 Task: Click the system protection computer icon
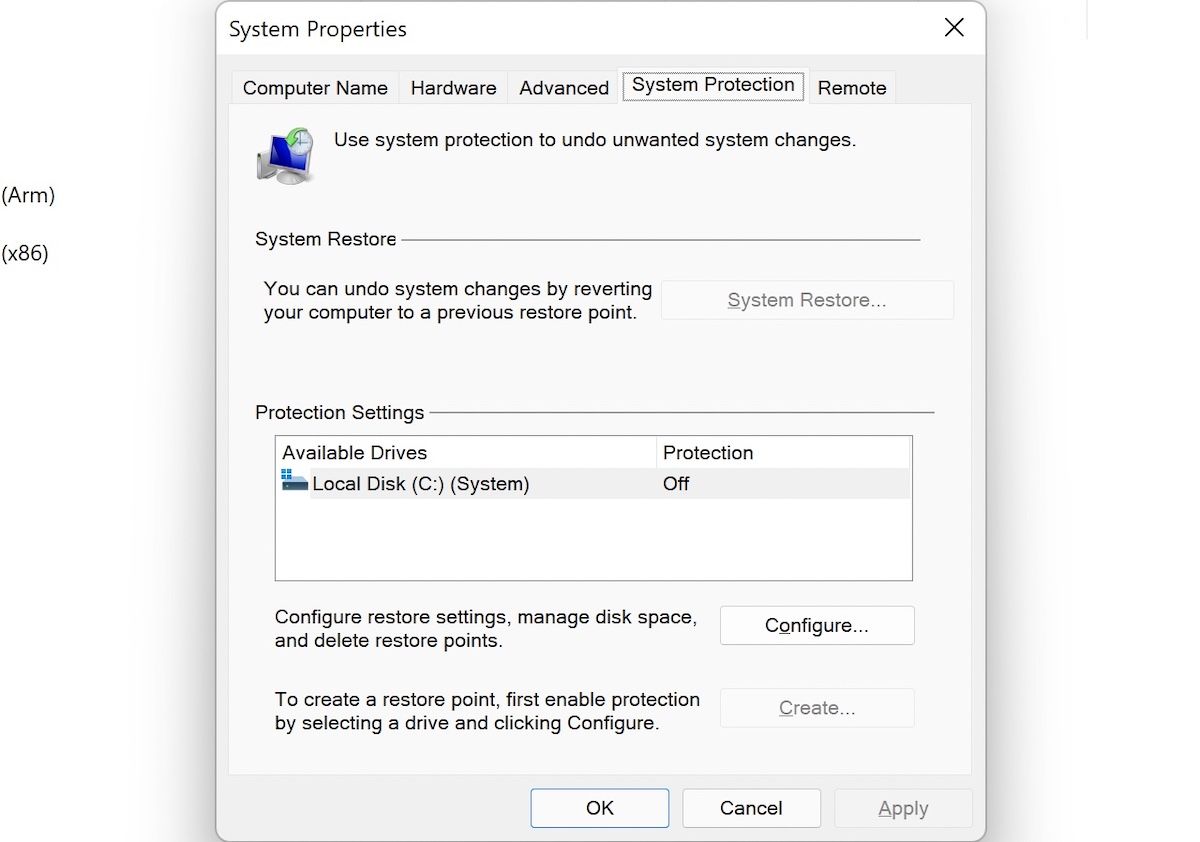(287, 152)
